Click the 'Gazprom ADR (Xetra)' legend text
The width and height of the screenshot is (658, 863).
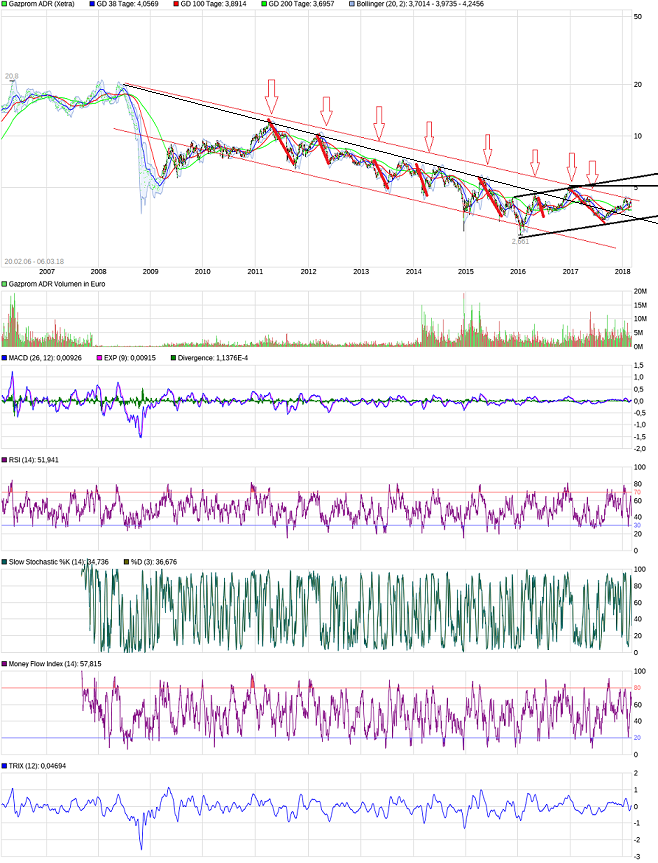[42, 4]
